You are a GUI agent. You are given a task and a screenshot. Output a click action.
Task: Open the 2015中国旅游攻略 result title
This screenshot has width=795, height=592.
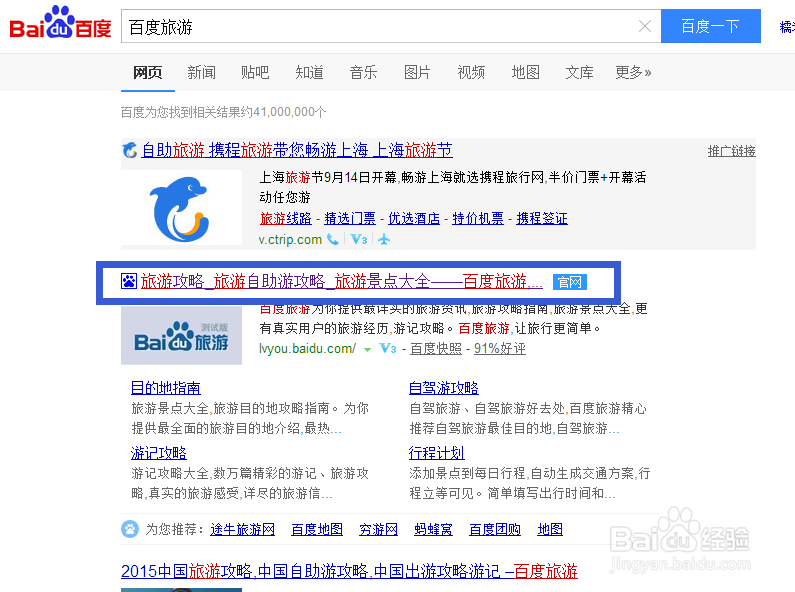[349, 571]
